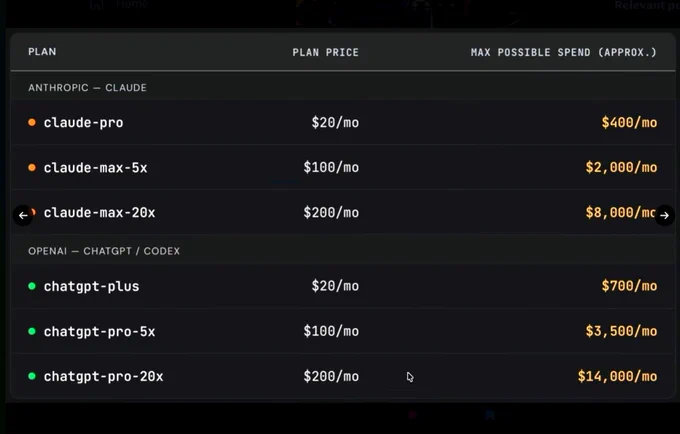
Task: Click the OpenAI — ChatGPT / Codex section header
Action: click(104, 251)
